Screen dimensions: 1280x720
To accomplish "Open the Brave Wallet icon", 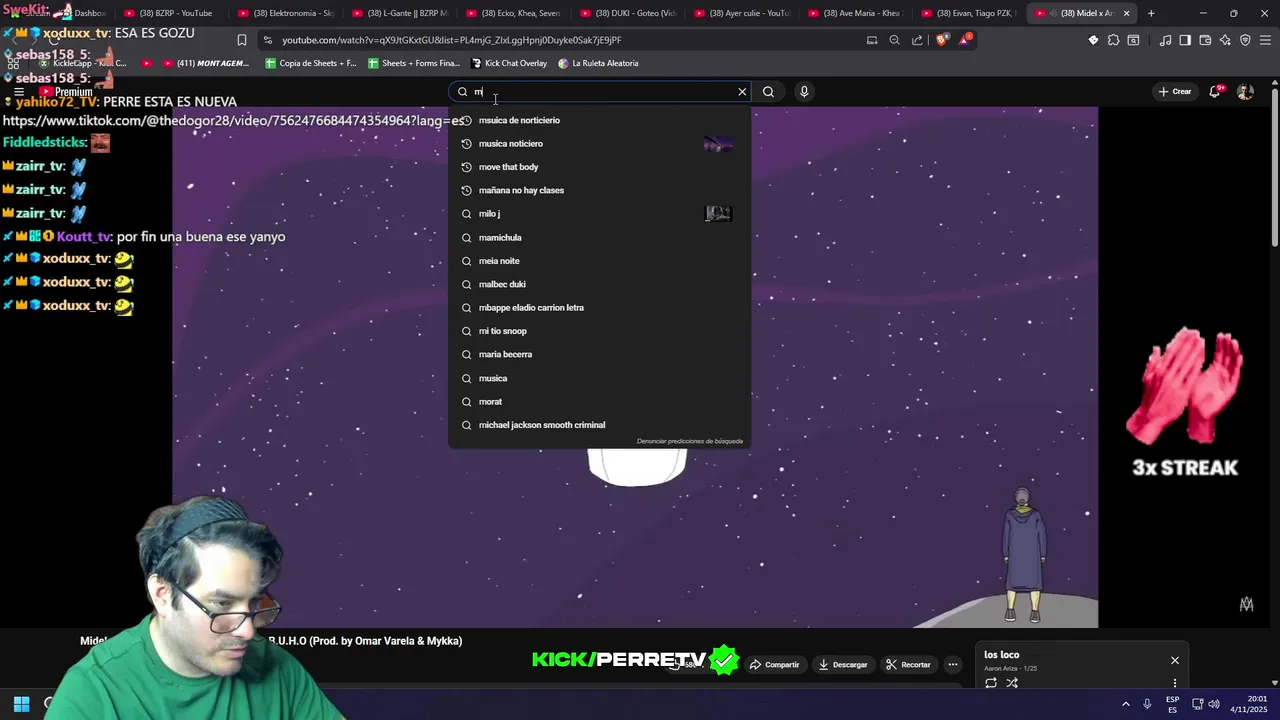I will pyautogui.click(x=1205, y=40).
